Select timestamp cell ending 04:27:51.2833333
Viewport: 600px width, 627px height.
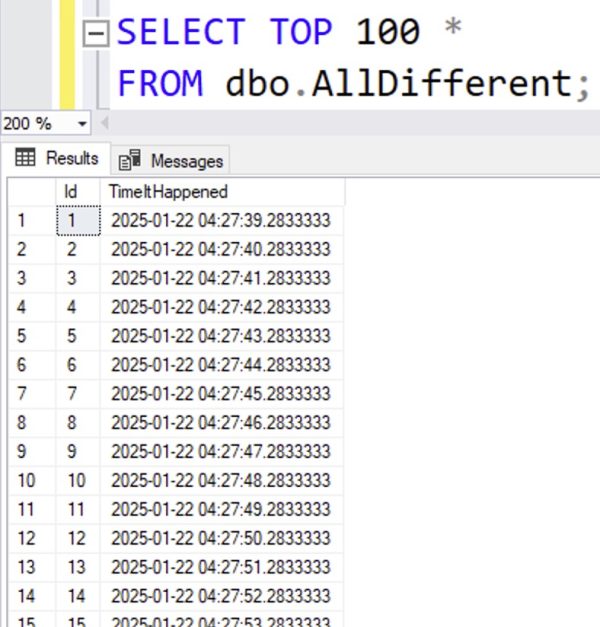220,568
